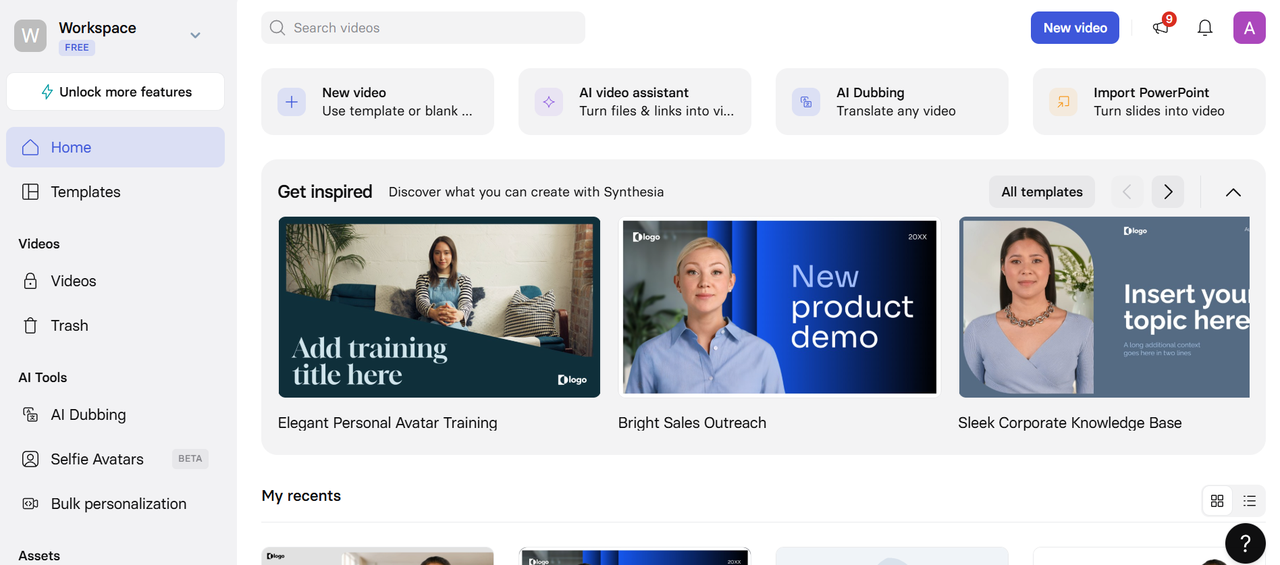
Task: Click the sidebar AI Dubbing translate icon
Action: (31, 414)
